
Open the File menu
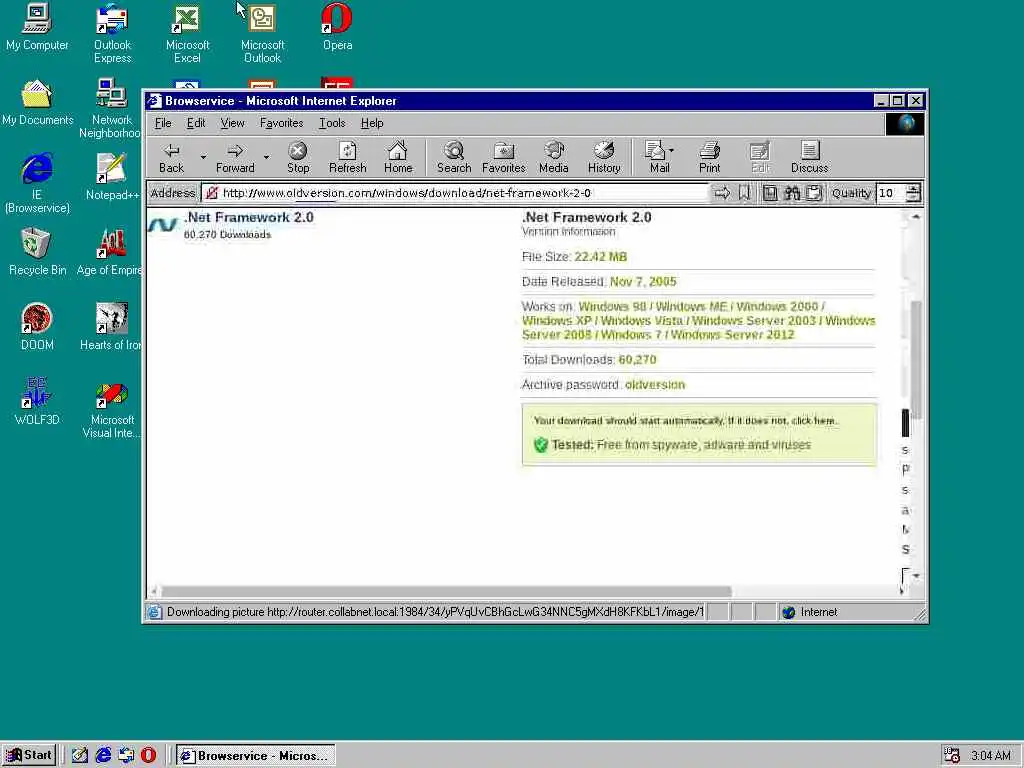[163, 123]
